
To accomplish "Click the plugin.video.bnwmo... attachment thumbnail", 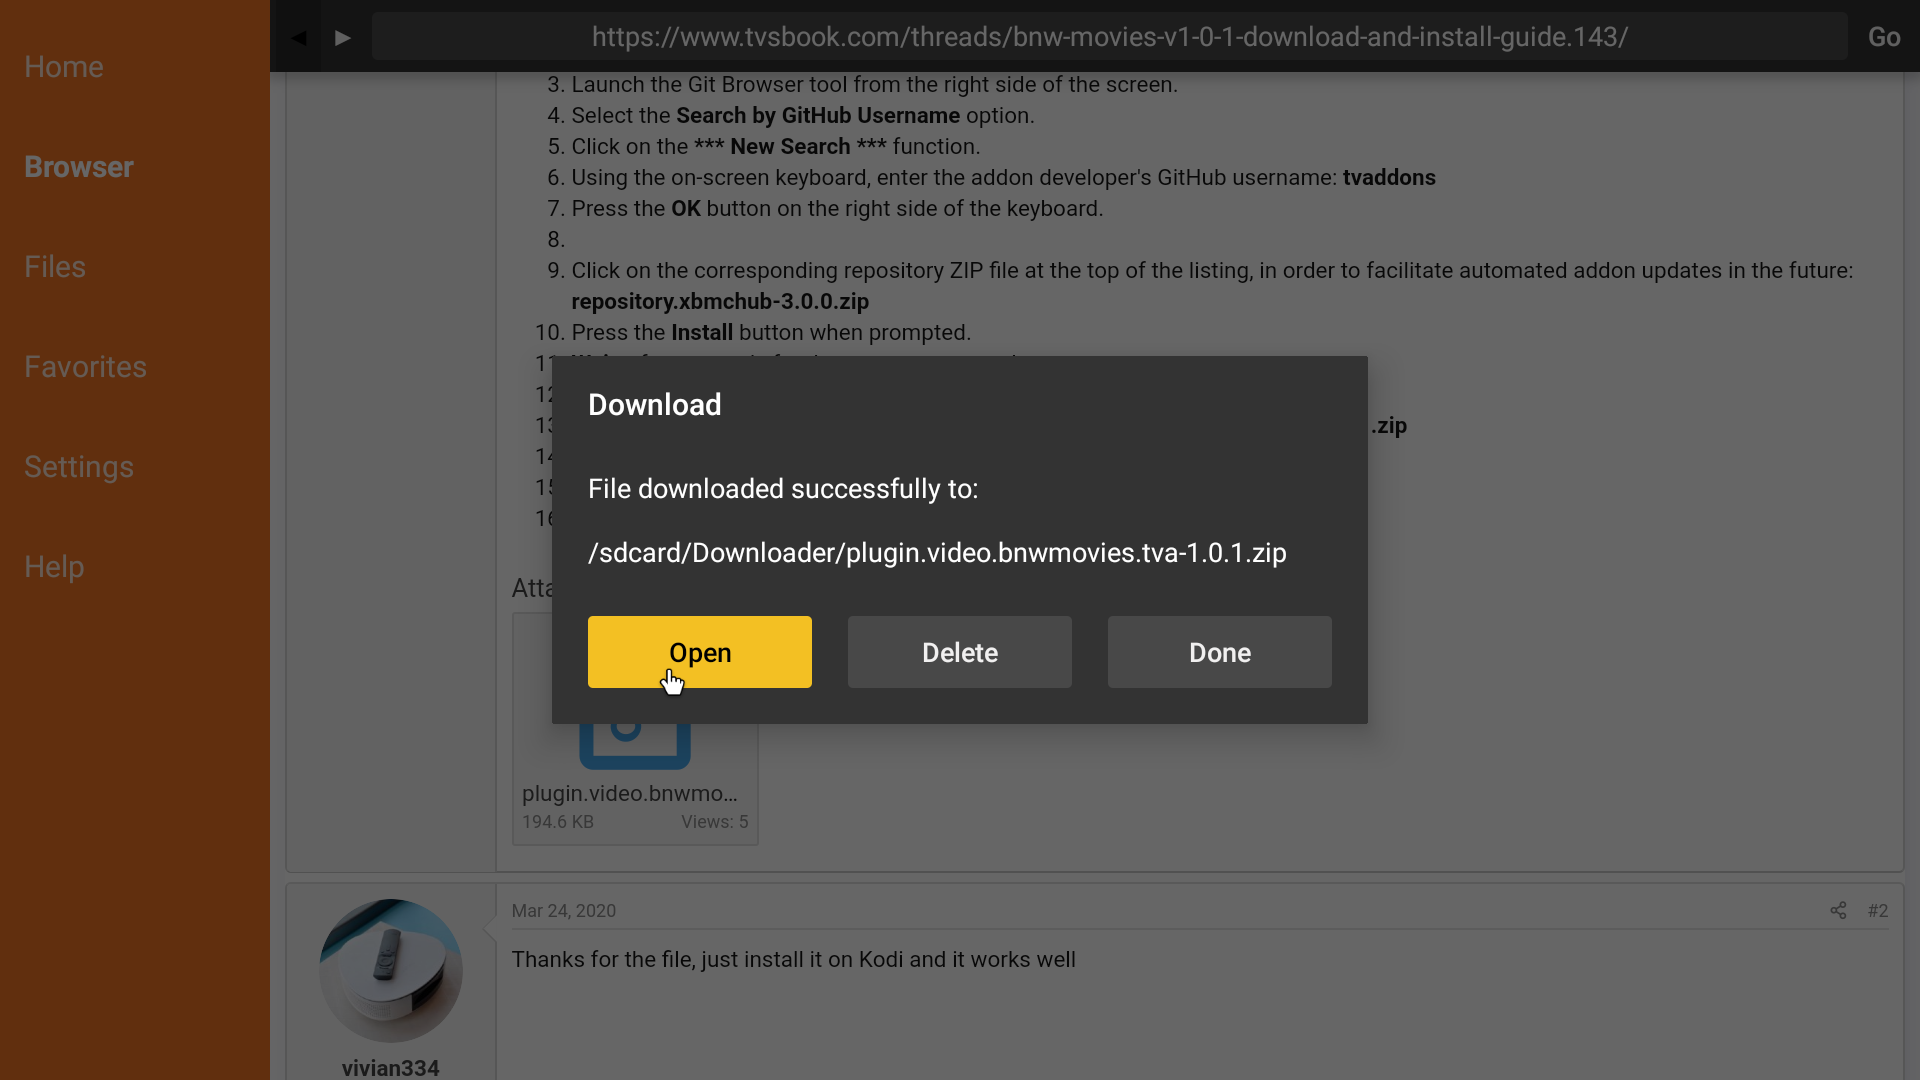I will (x=630, y=793).
